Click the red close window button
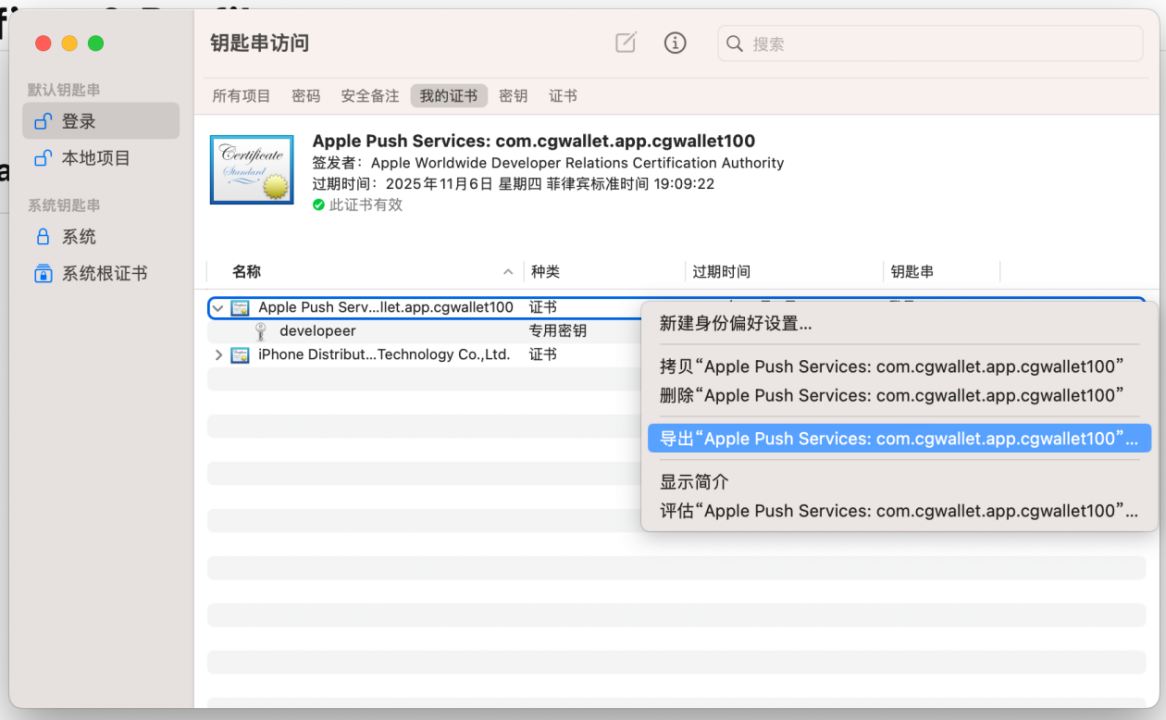The height and width of the screenshot is (720, 1166). (43, 43)
